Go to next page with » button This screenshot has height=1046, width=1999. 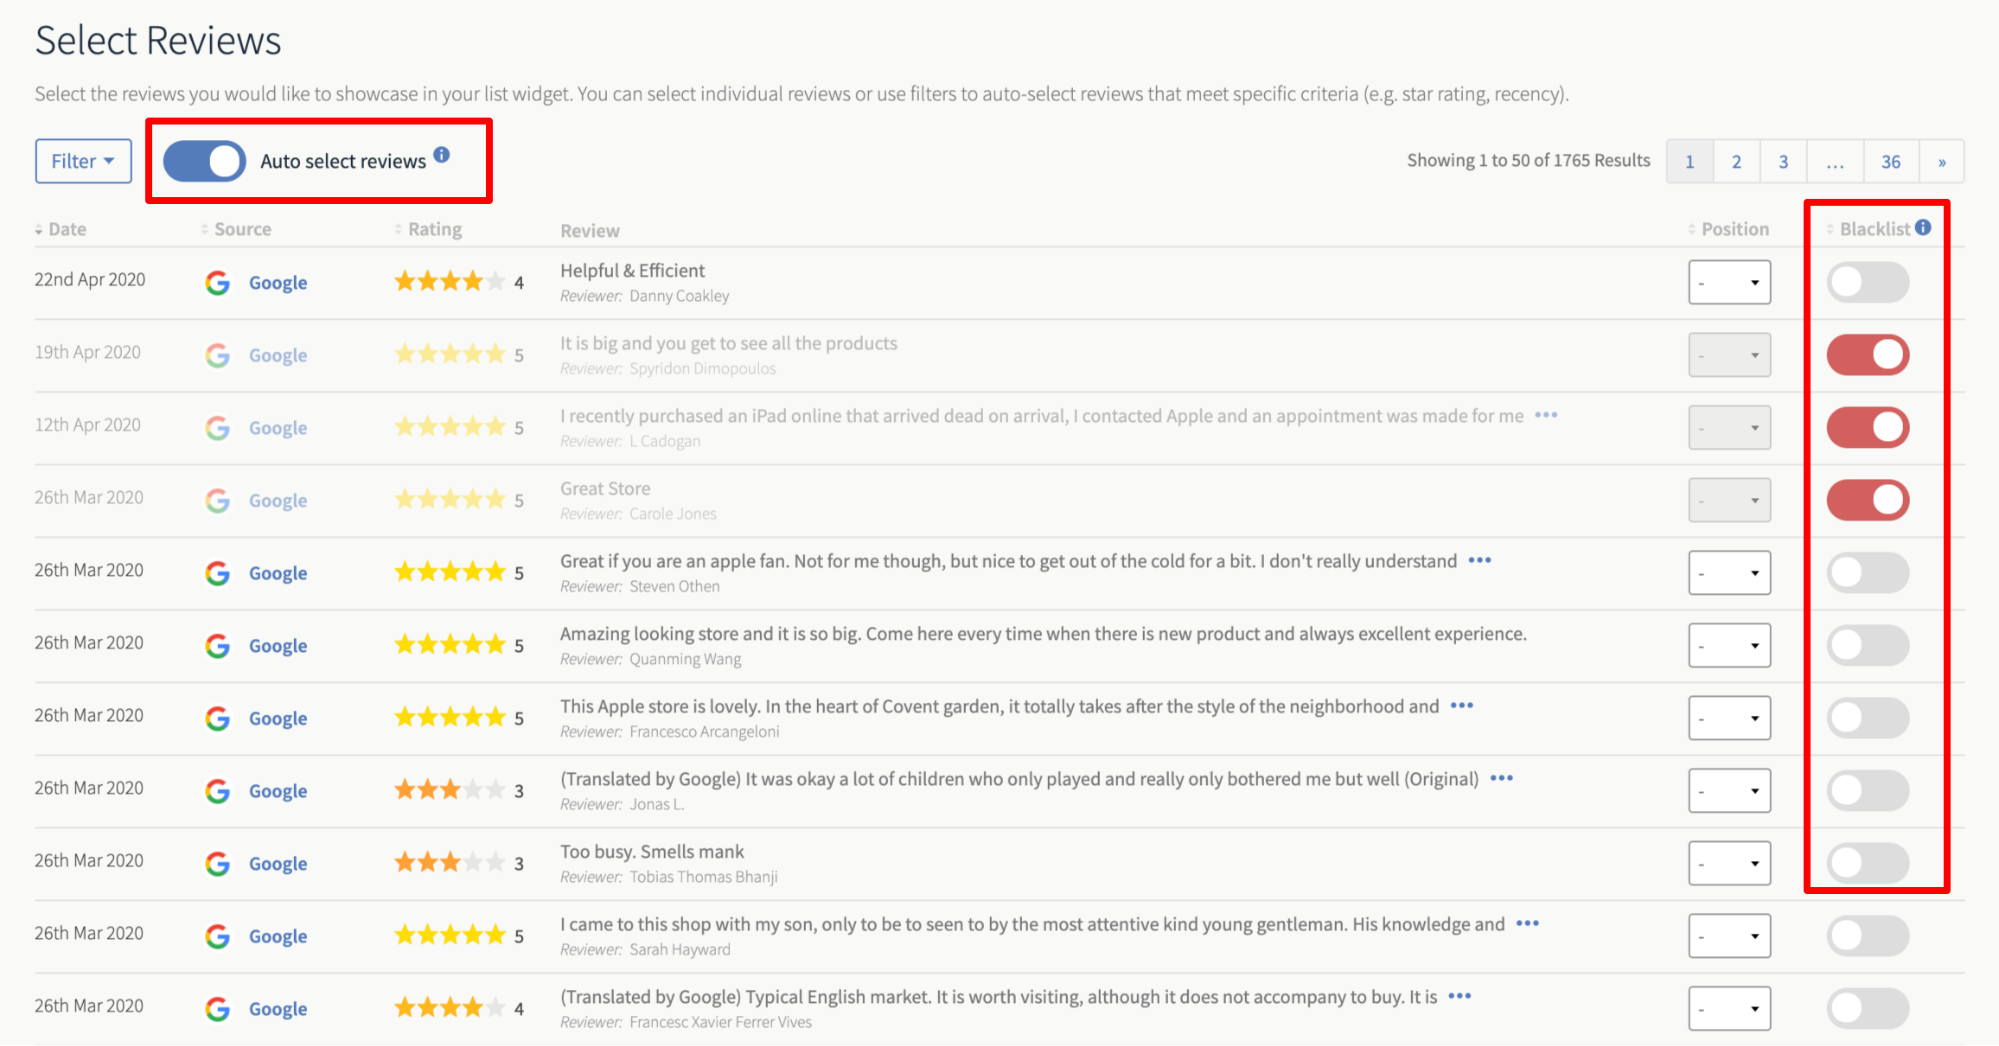point(1942,161)
